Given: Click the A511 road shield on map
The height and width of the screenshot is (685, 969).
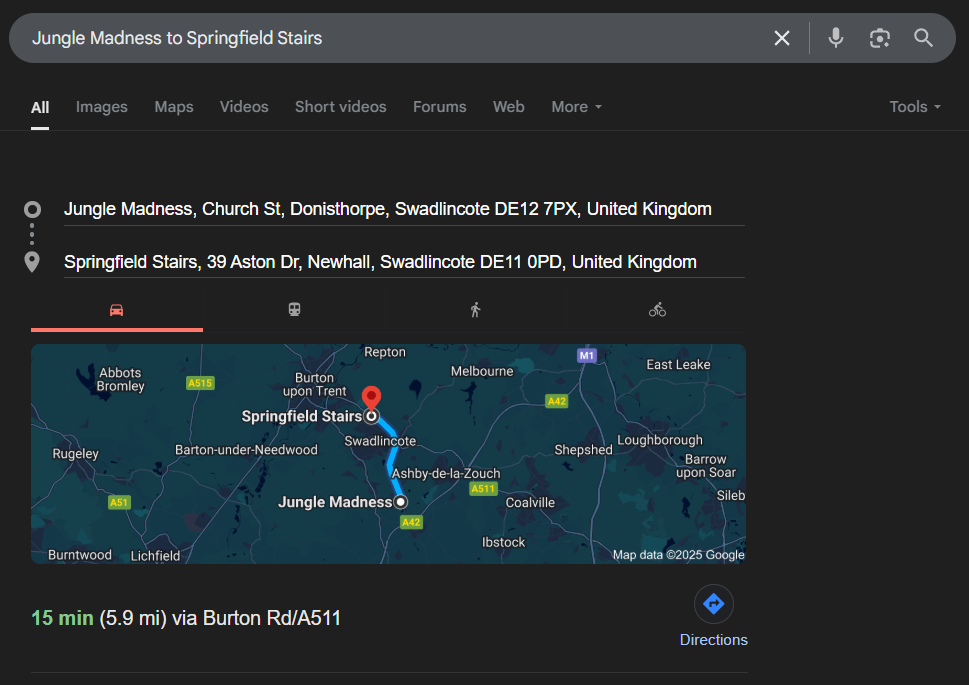Looking at the screenshot, I should coord(483,489).
